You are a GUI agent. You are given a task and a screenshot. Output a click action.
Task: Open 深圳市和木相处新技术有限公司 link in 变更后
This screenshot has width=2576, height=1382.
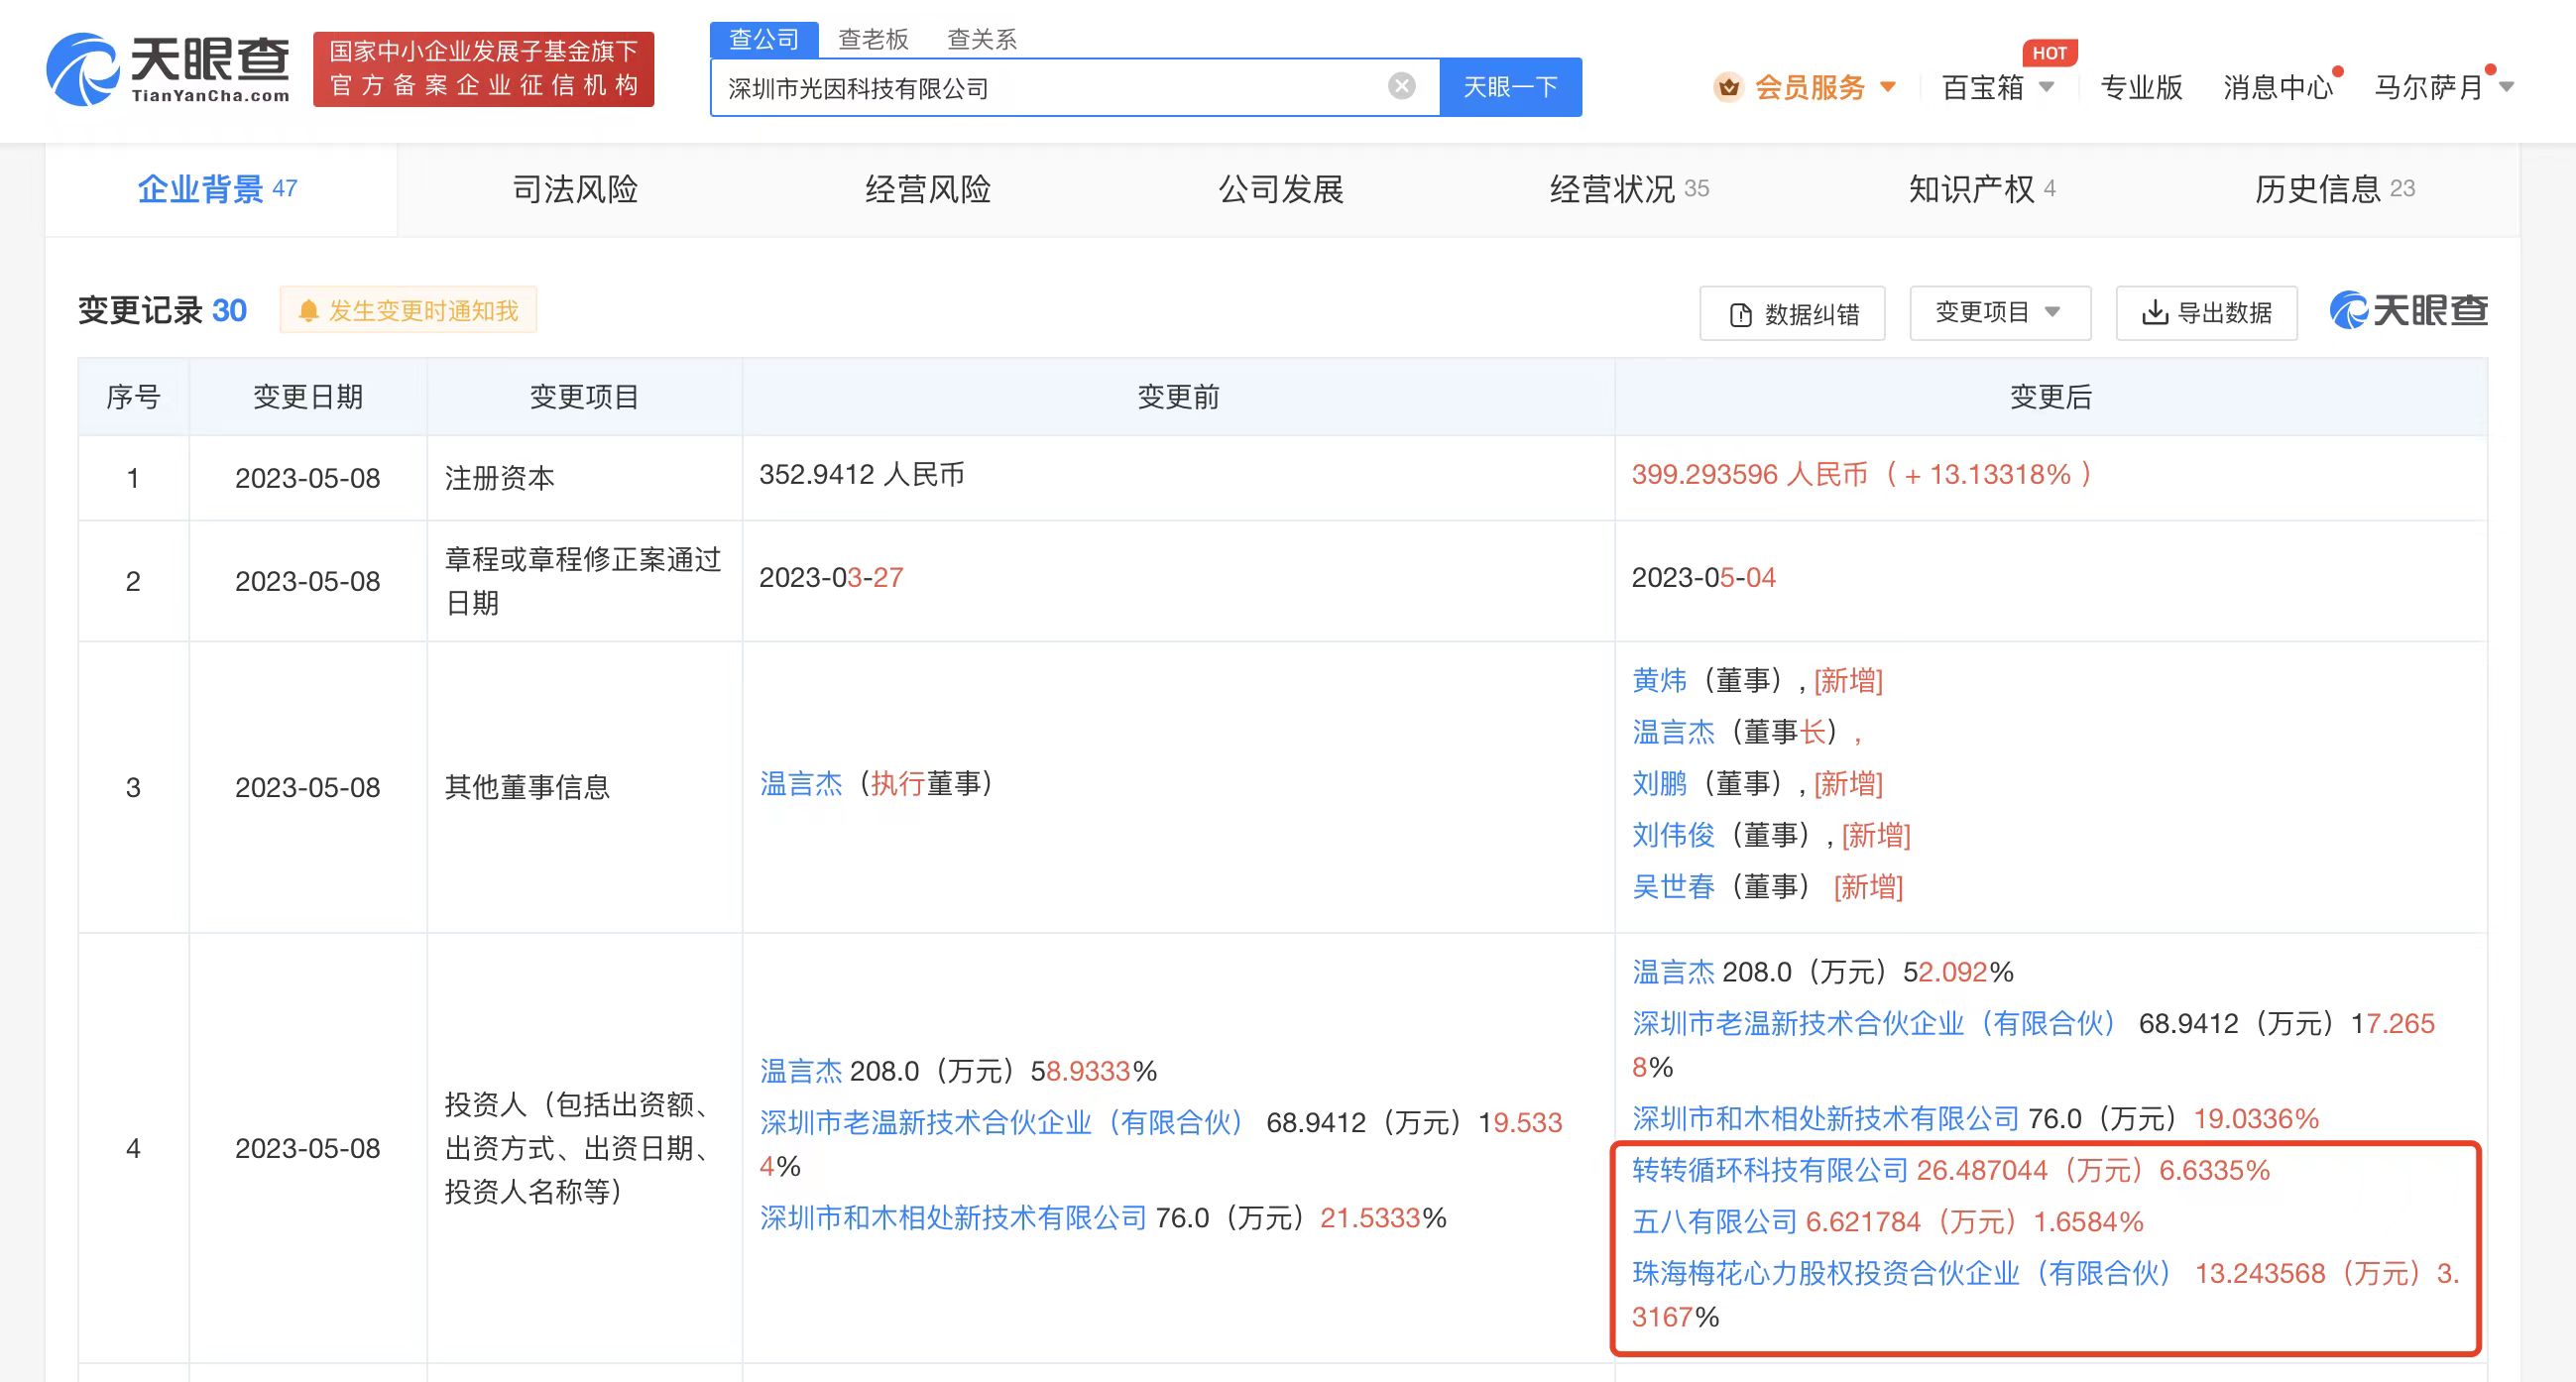[1825, 1119]
